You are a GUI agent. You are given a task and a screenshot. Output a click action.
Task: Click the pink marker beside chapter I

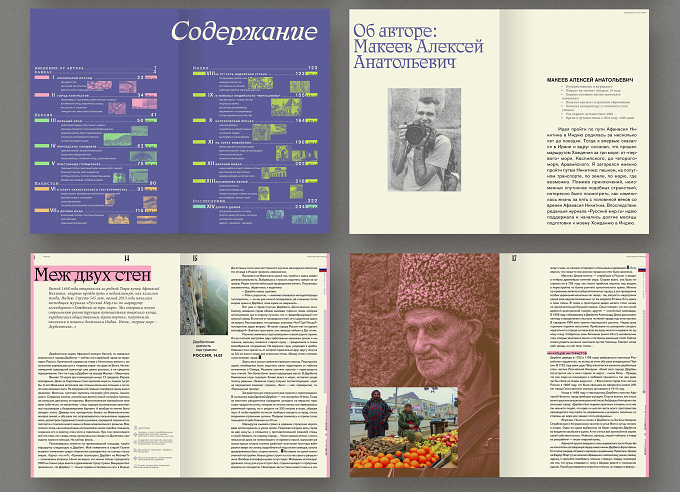[x=42, y=77]
